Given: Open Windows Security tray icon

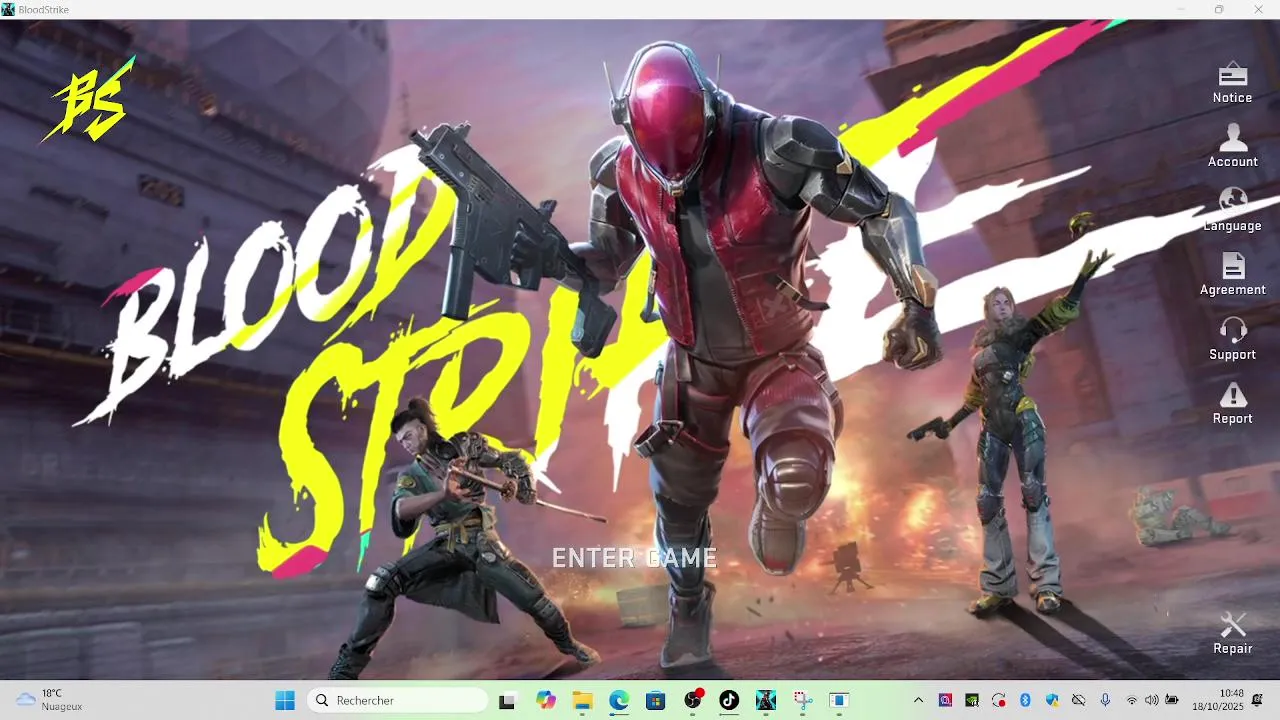Looking at the screenshot, I should 1052,700.
